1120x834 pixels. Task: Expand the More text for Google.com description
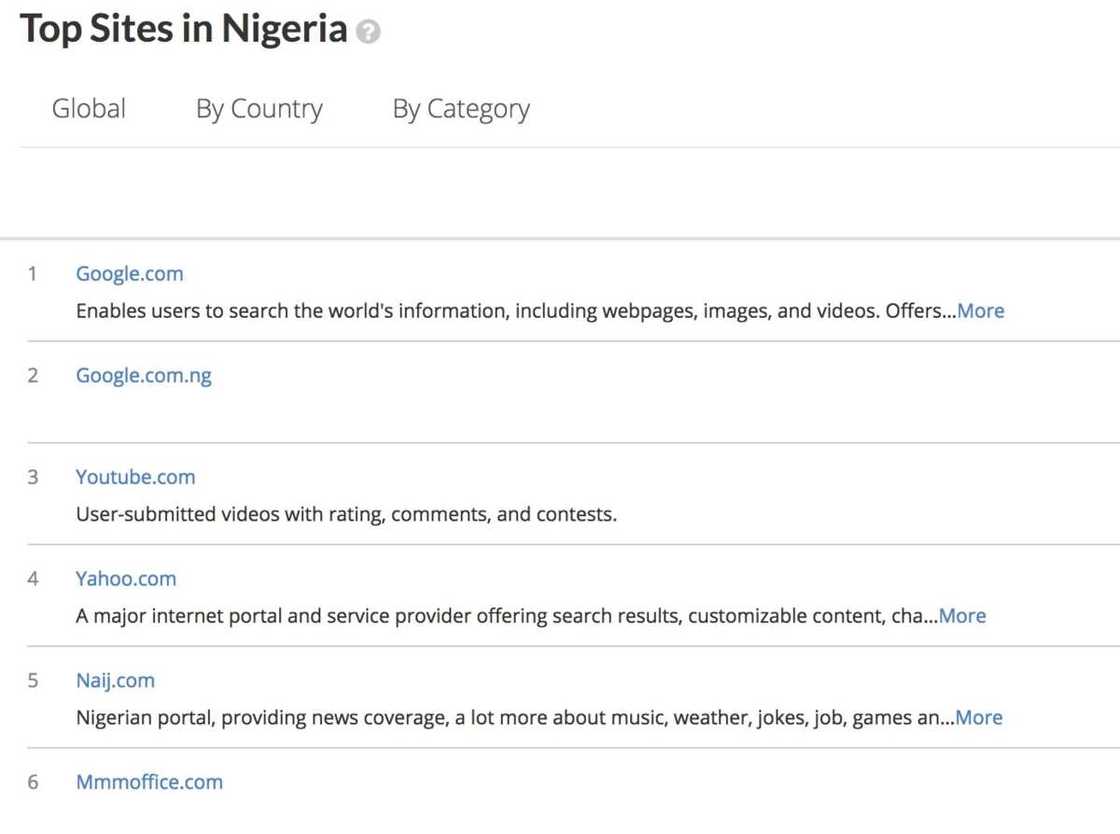click(981, 310)
